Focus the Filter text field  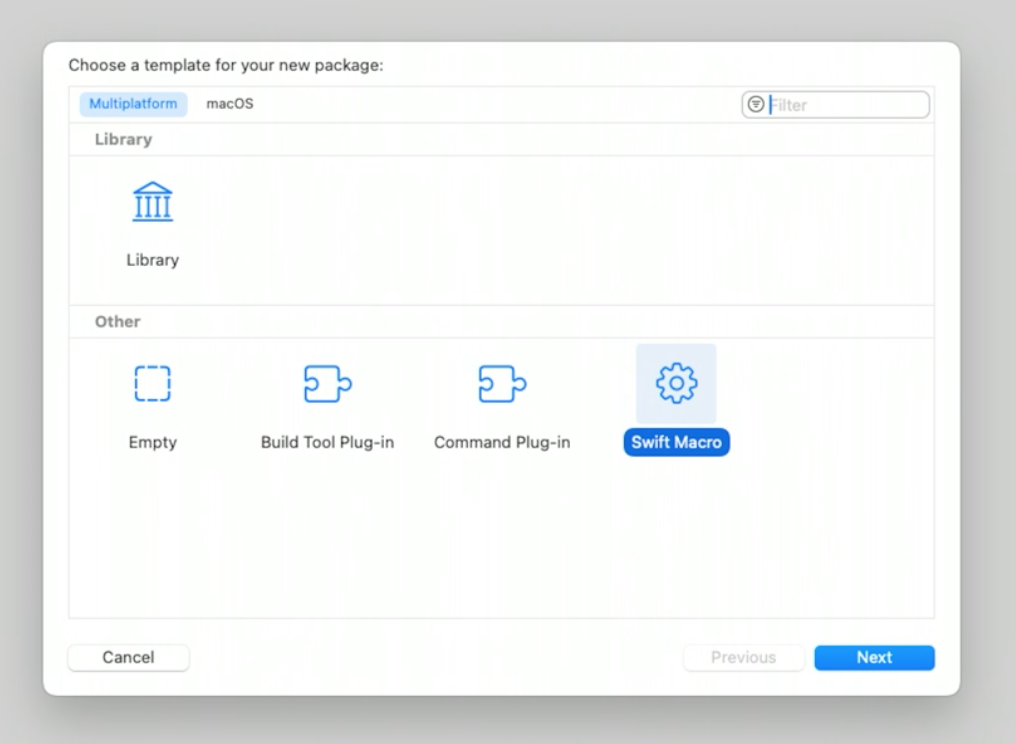click(x=836, y=104)
